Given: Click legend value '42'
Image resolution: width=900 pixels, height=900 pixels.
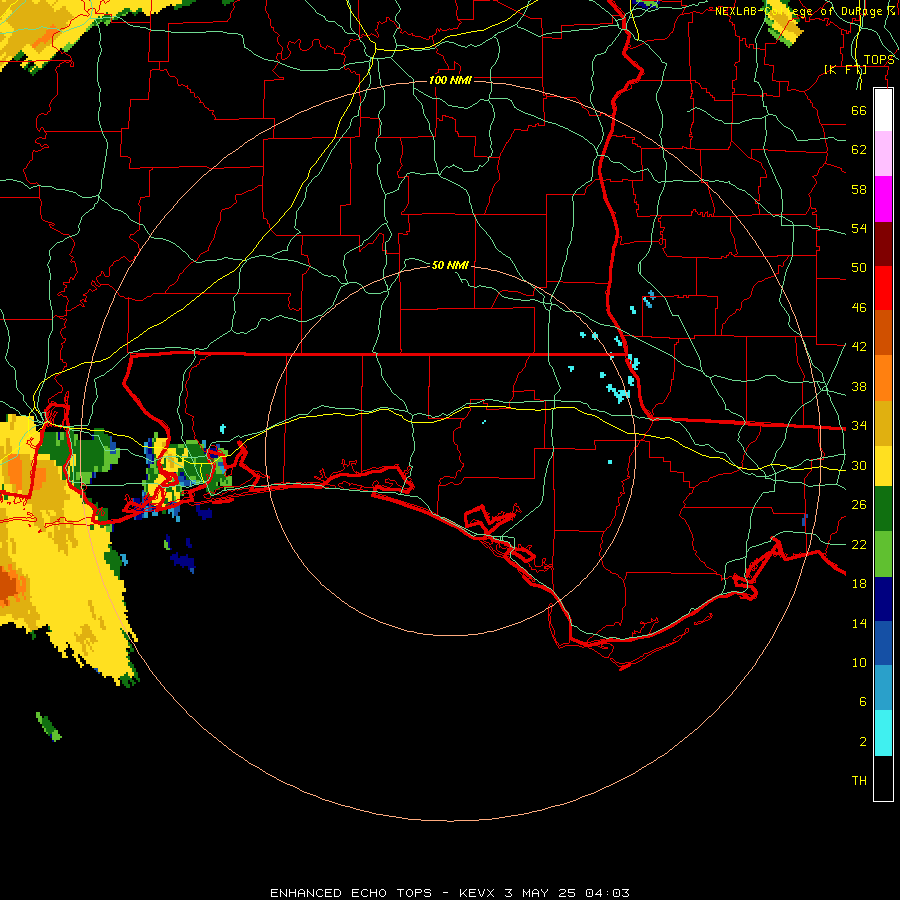Looking at the screenshot, I should (859, 347).
